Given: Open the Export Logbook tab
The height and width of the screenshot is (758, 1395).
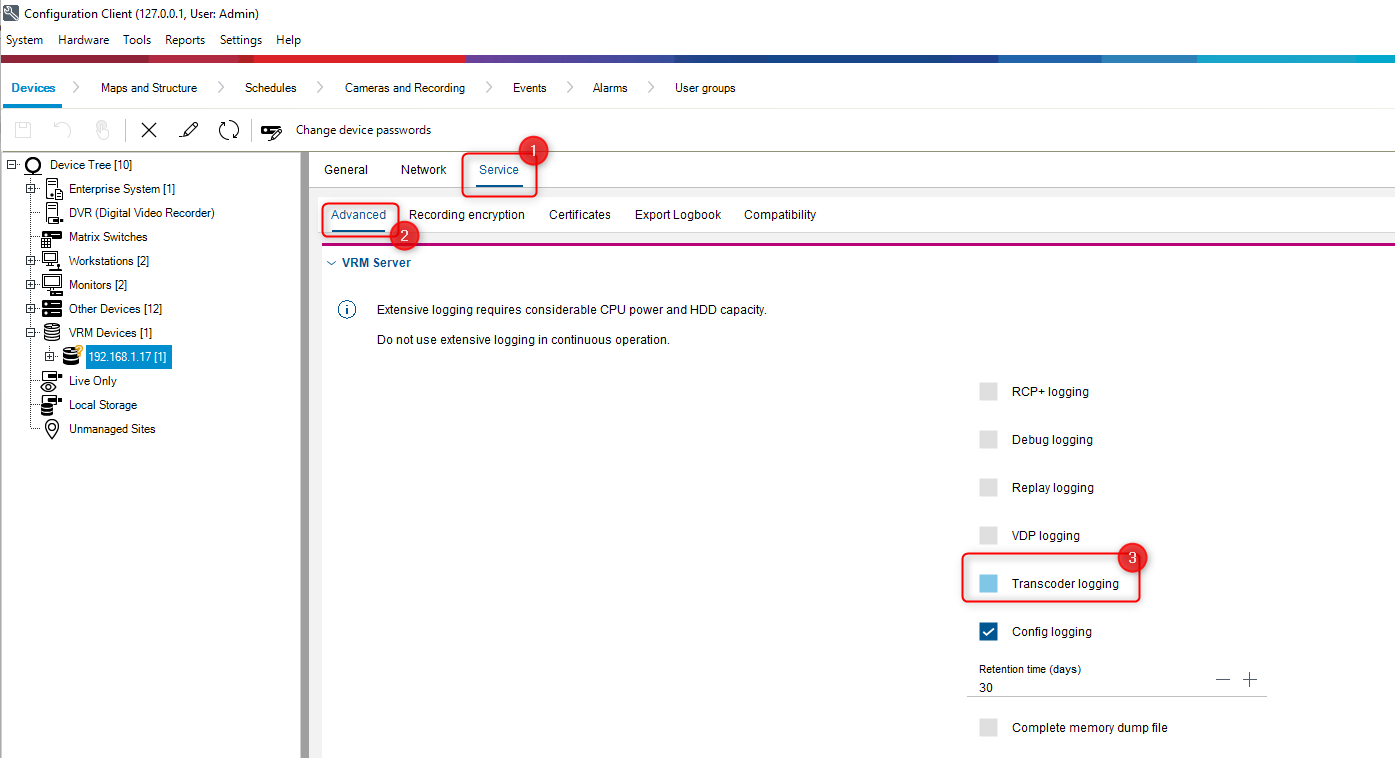Looking at the screenshot, I should click(677, 215).
